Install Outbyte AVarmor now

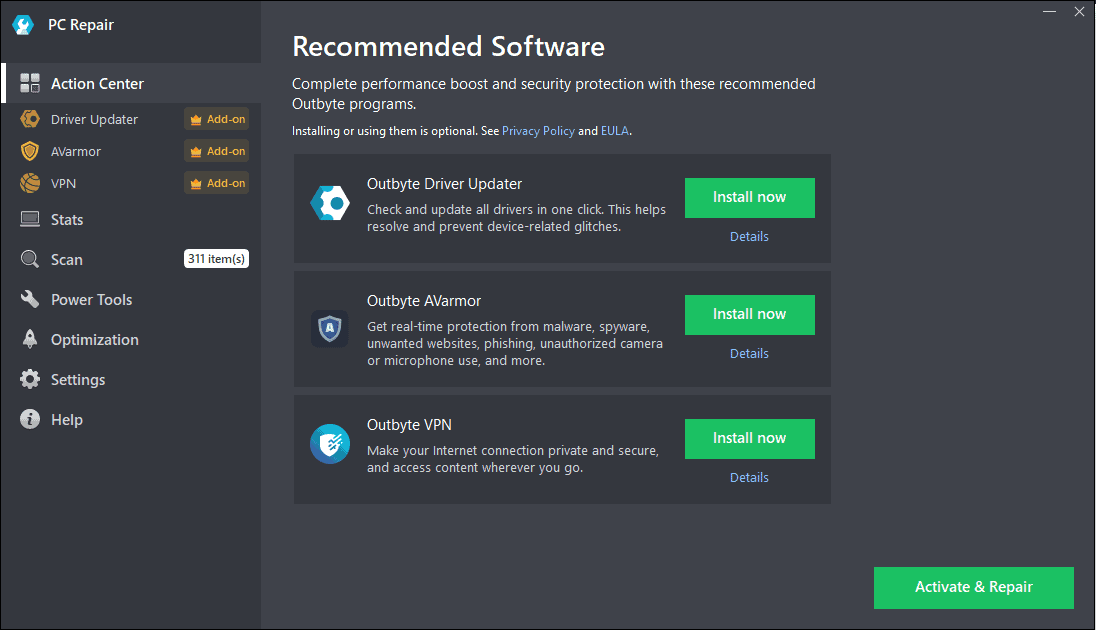point(749,315)
